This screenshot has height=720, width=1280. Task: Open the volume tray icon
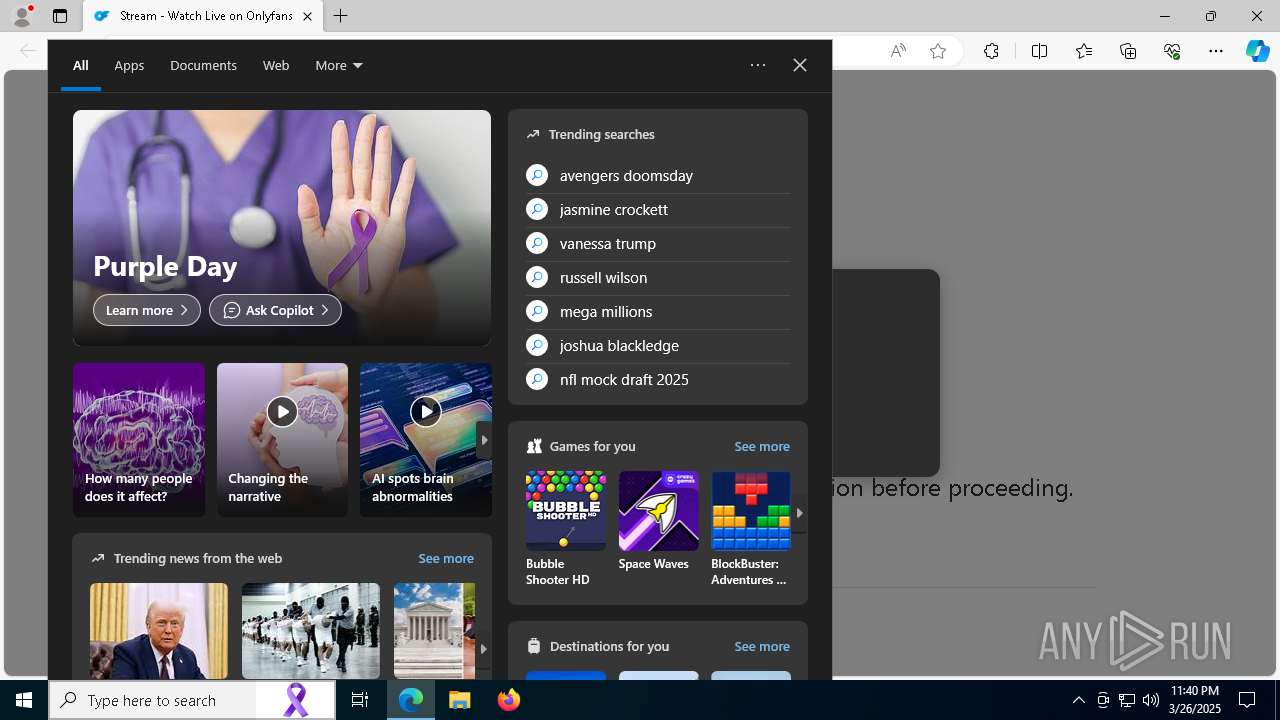coord(1151,700)
